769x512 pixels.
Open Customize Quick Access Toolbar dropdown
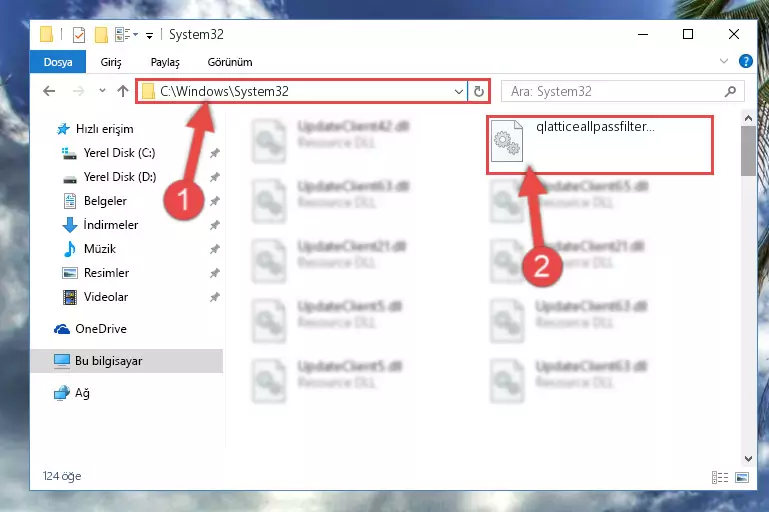coord(149,35)
